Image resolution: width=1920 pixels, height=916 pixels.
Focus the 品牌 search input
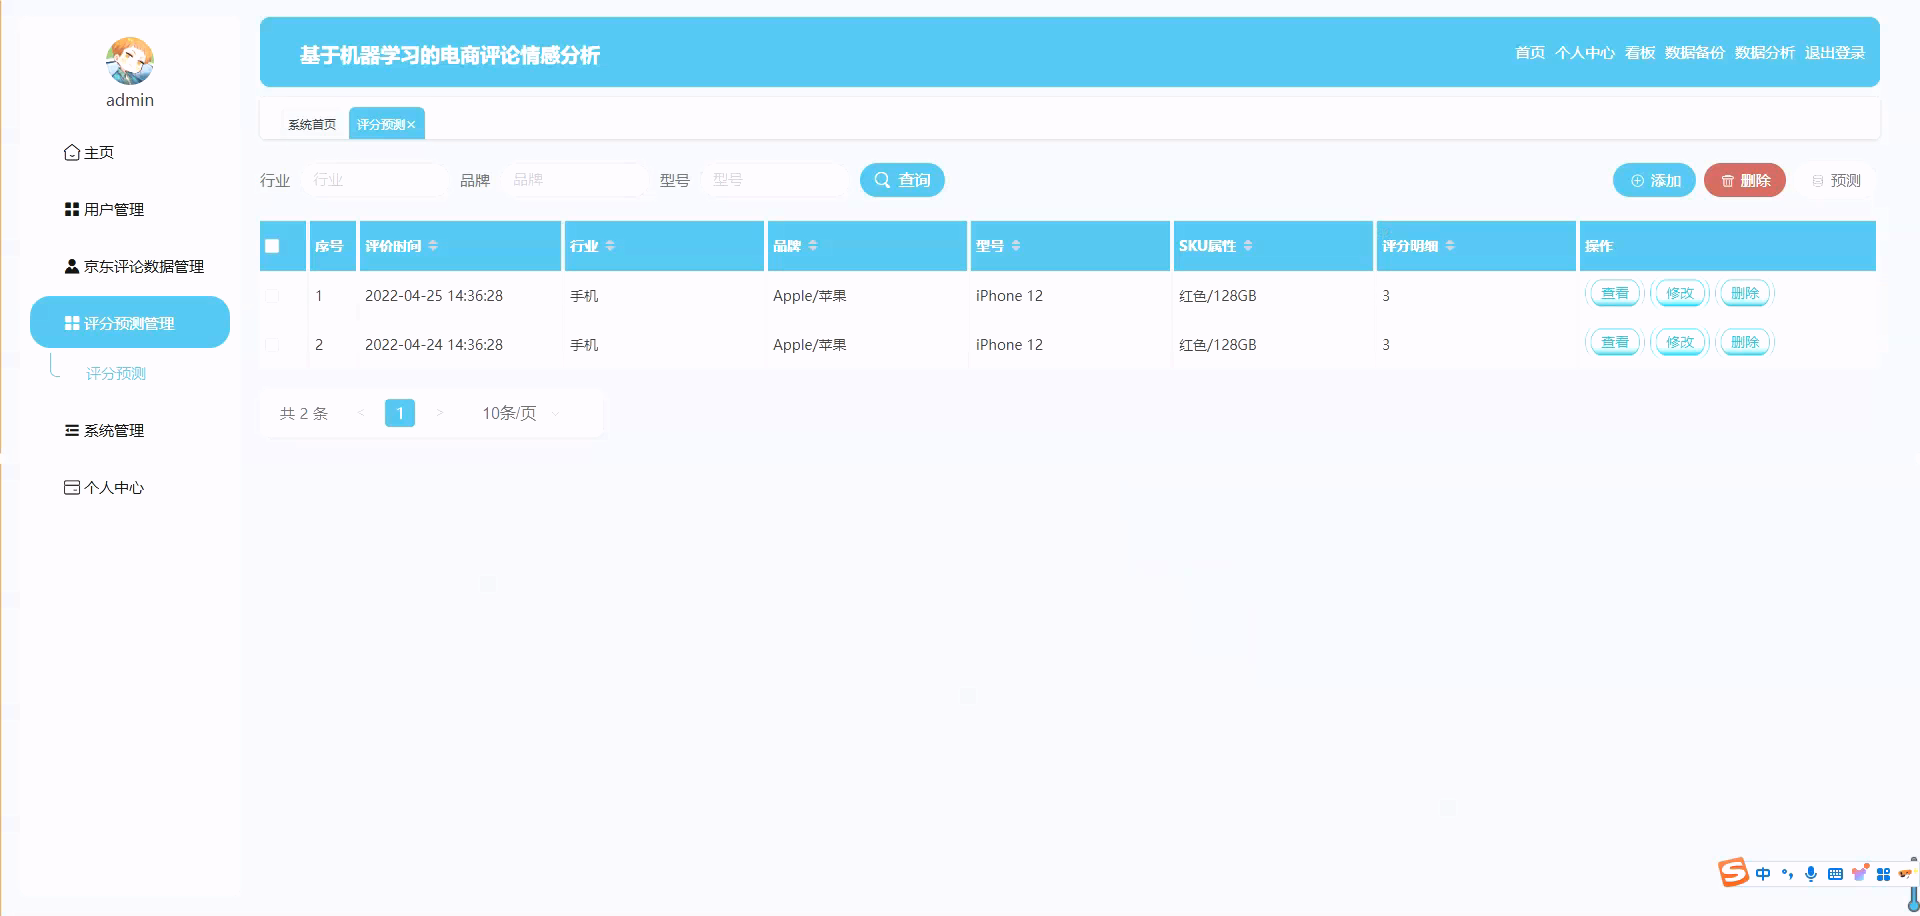[x=576, y=180]
